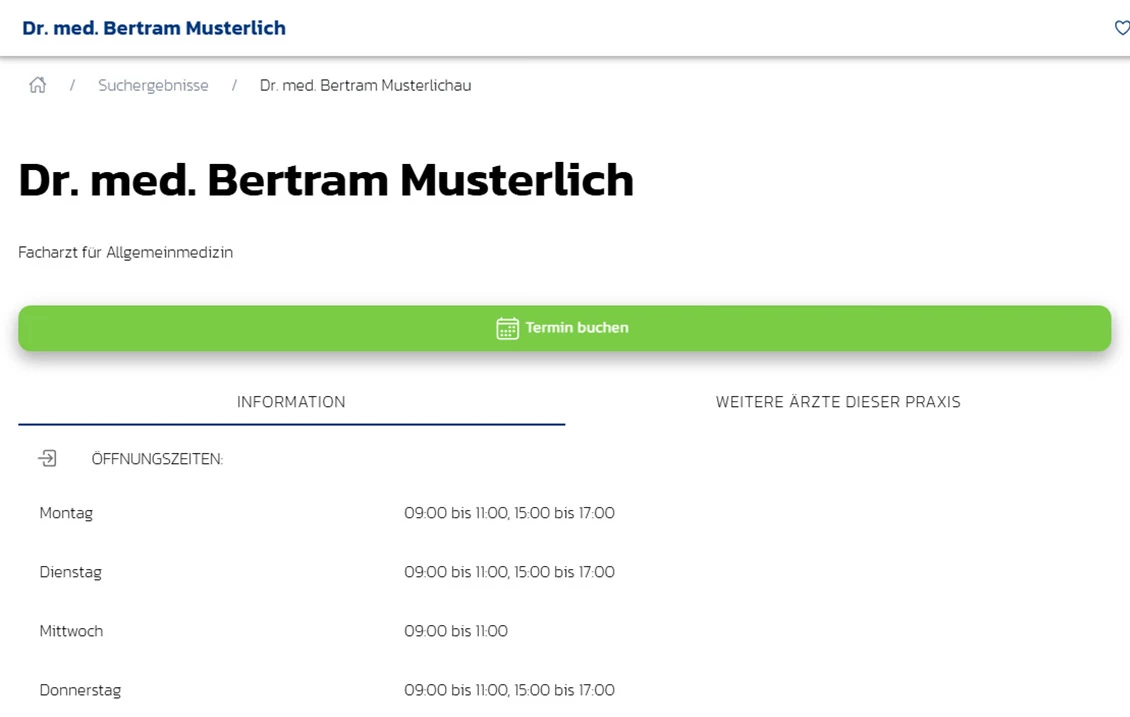1130x717 pixels.
Task: Select the Mittwoch row label
Action: [x=71, y=631]
